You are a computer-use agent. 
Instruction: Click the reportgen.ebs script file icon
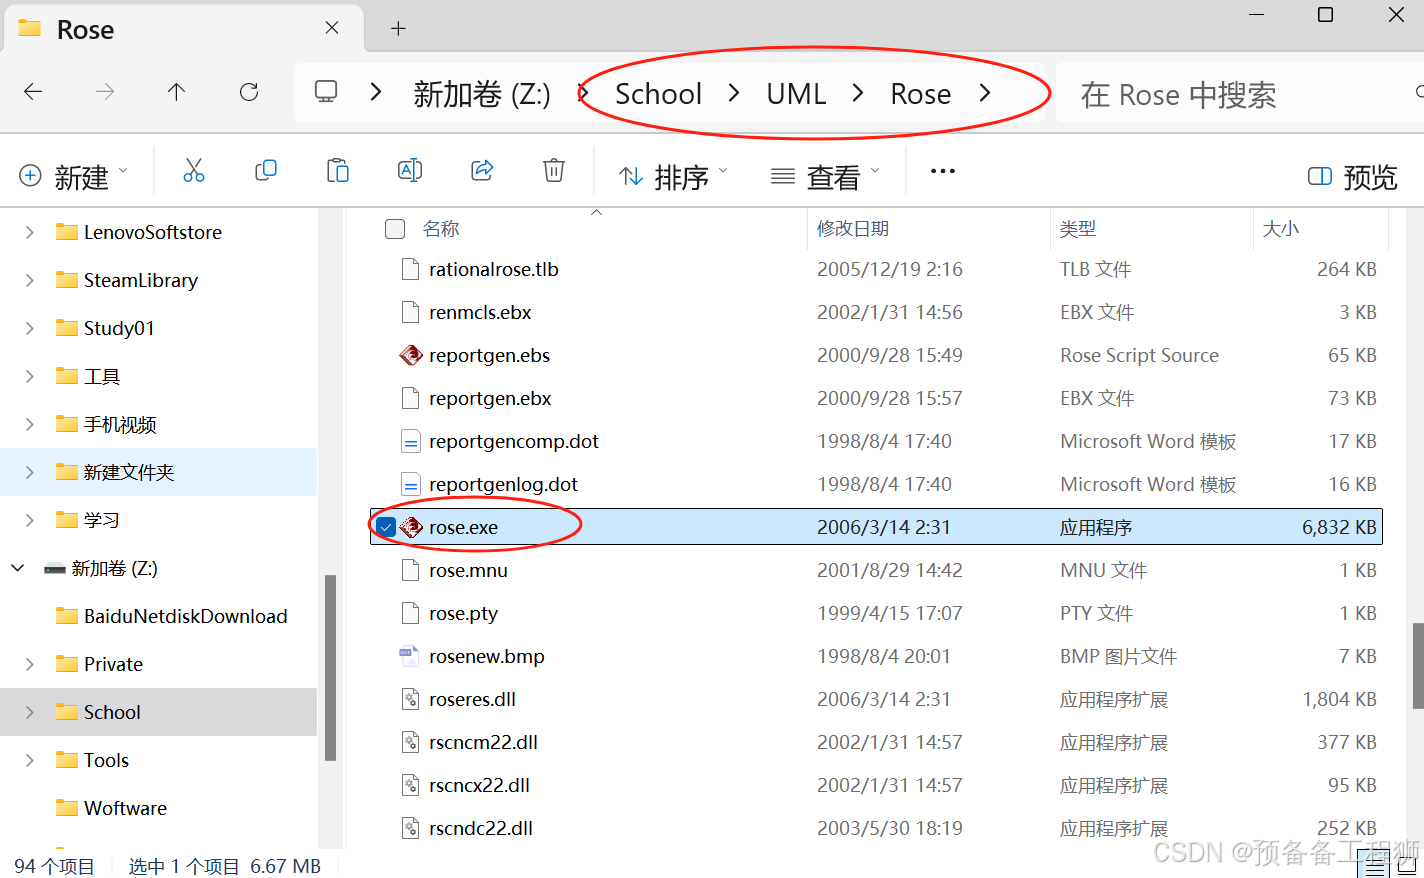point(411,355)
